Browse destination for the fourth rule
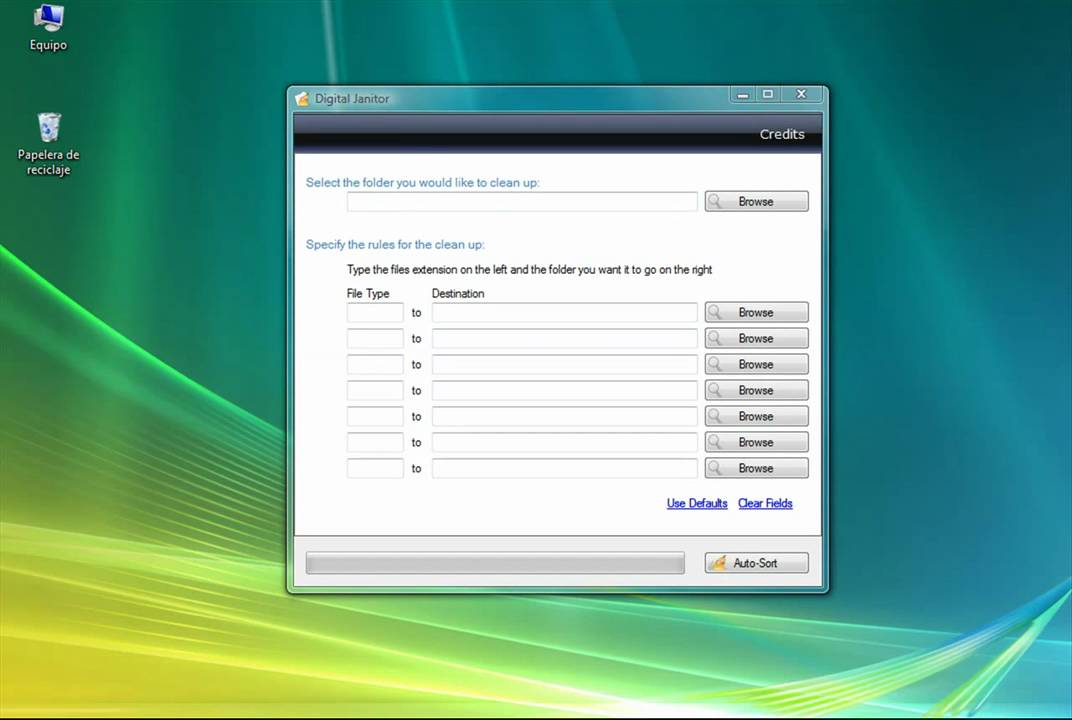Screen dimensions: 1072x720 (x=756, y=390)
